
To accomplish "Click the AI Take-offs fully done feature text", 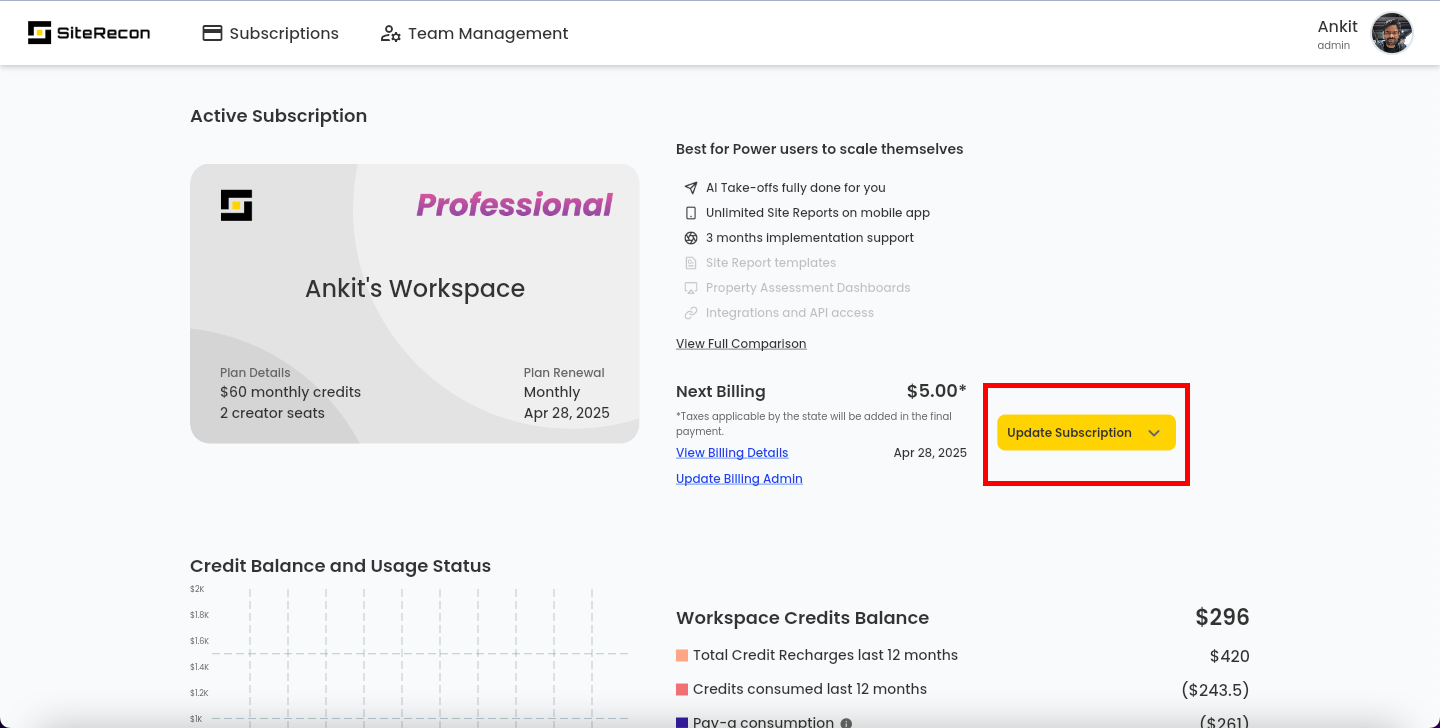I will pyautogui.click(x=796, y=188).
